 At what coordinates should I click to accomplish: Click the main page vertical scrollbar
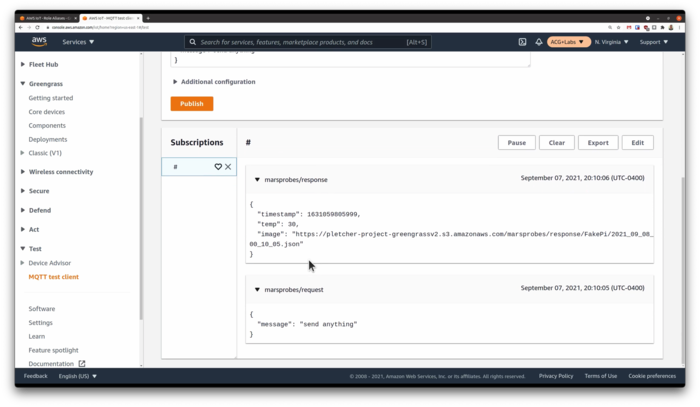pos(683,268)
